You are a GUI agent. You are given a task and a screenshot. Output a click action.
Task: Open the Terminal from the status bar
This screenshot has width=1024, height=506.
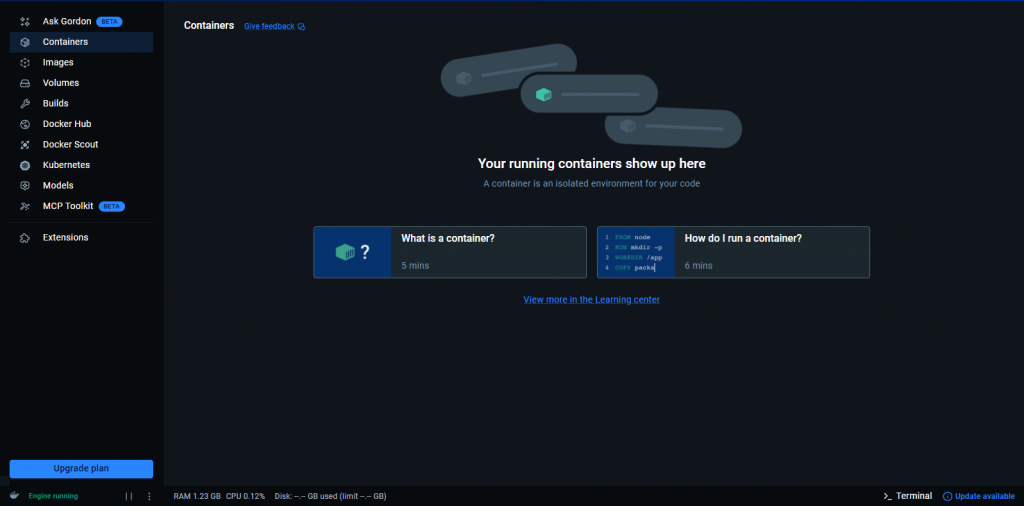pos(908,496)
